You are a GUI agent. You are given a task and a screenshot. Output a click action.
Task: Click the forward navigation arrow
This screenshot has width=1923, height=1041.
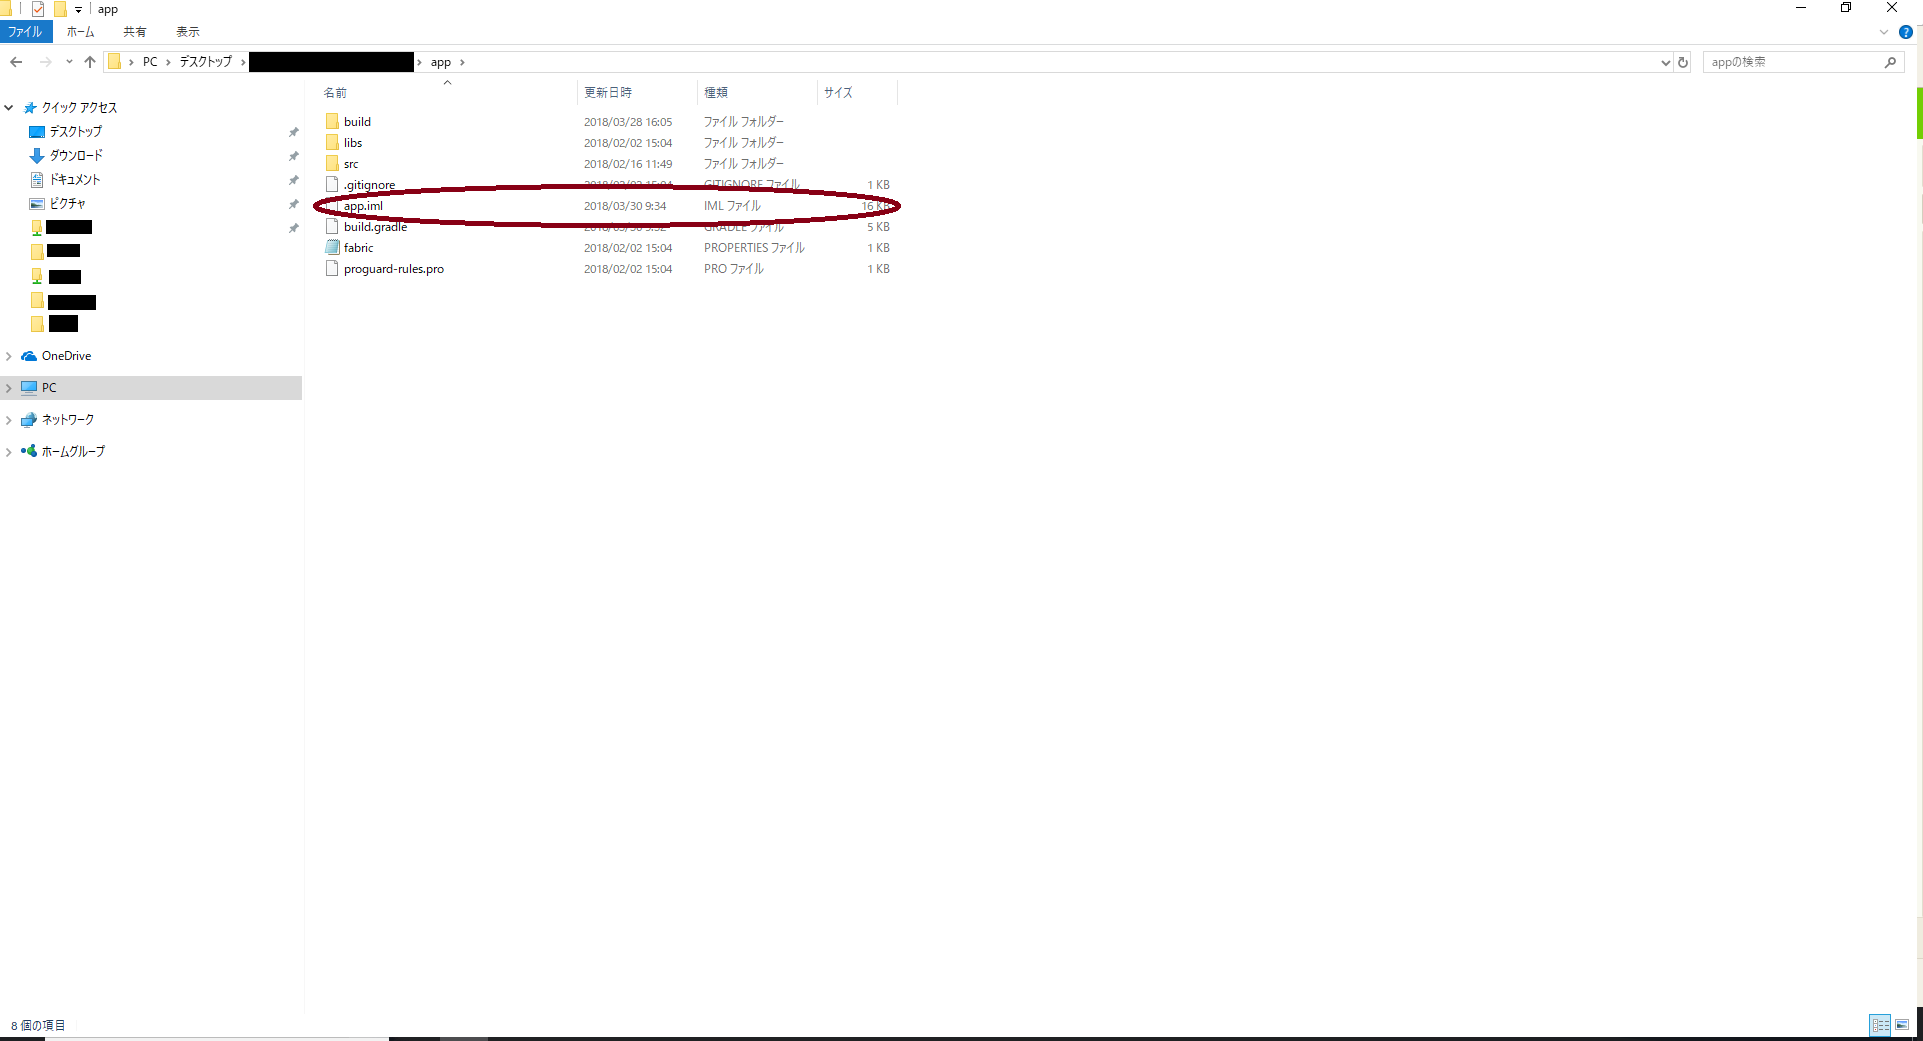[x=45, y=62]
